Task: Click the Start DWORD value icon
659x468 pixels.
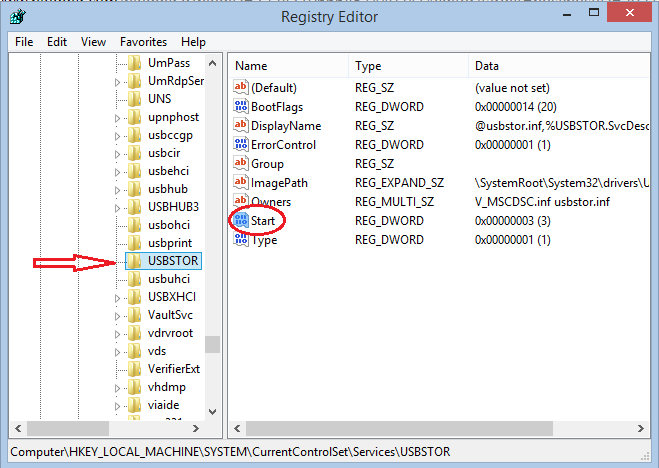Action: [241, 220]
